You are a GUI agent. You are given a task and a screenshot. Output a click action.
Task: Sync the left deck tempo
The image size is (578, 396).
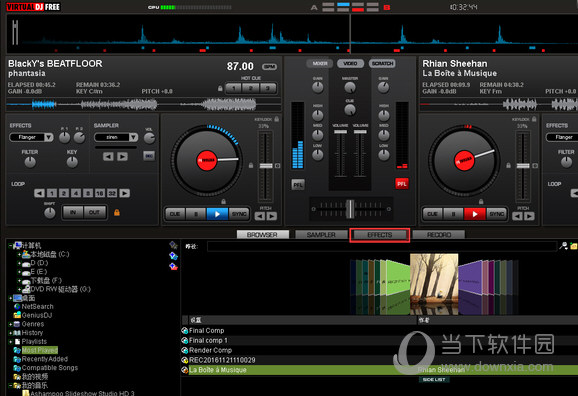click(x=239, y=214)
